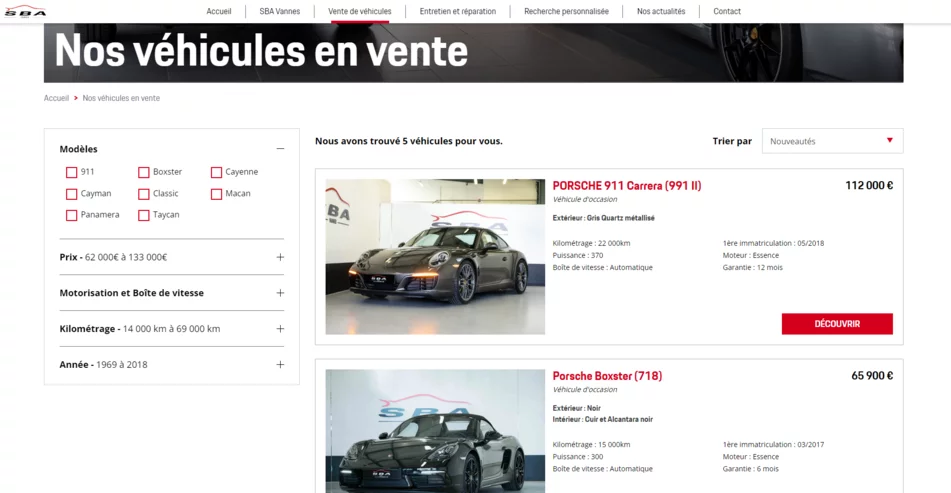Click the SBA logo in header

click(x=25, y=11)
